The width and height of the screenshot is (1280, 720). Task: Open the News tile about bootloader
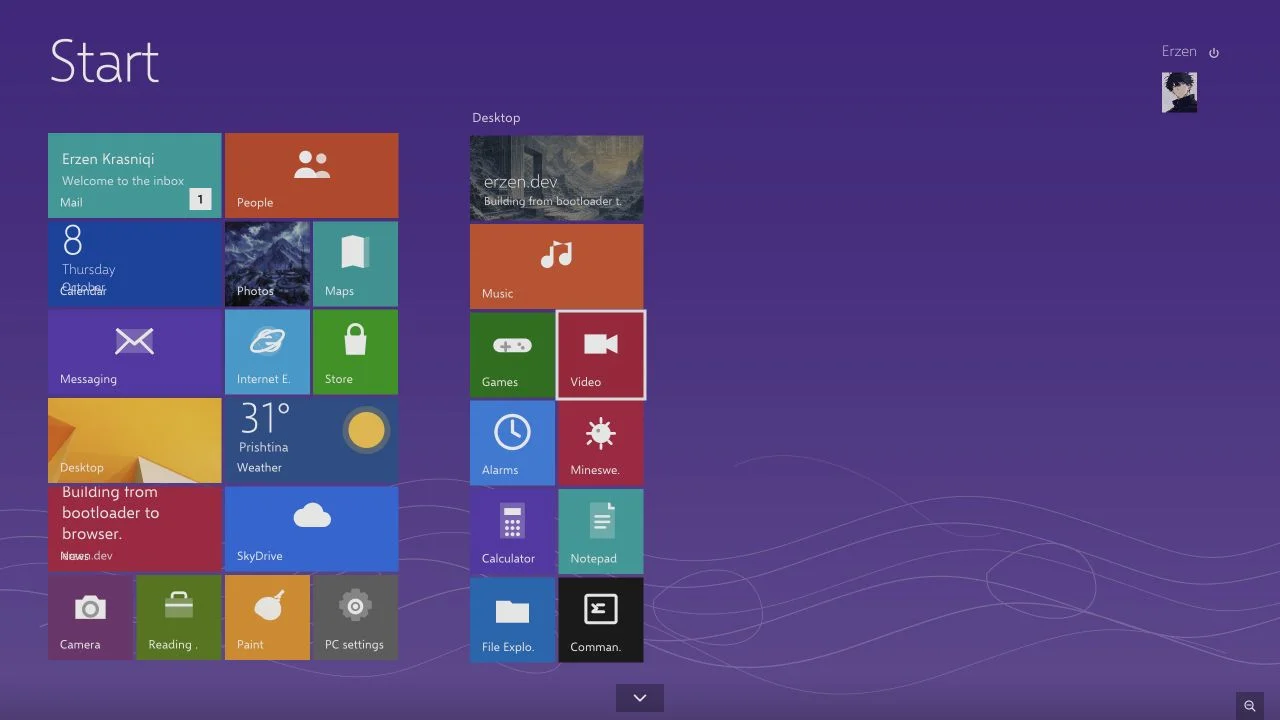pyautogui.click(x=135, y=528)
